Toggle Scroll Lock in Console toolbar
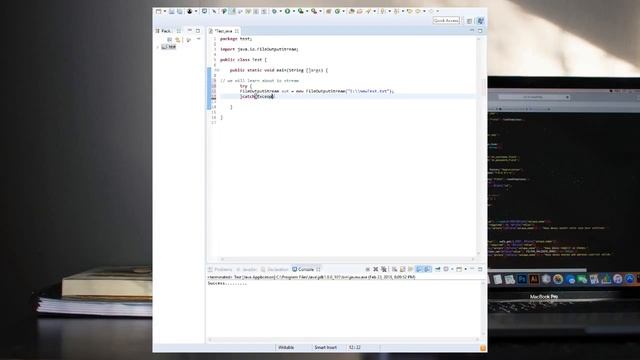The width and height of the screenshot is (640, 360). click(402, 269)
